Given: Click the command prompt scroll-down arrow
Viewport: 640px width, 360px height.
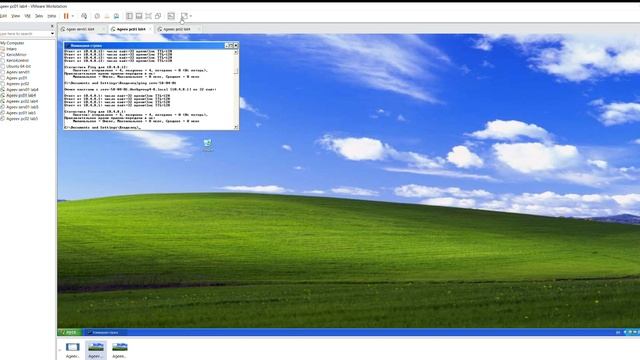Looking at the screenshot, I should pos(236,127).
